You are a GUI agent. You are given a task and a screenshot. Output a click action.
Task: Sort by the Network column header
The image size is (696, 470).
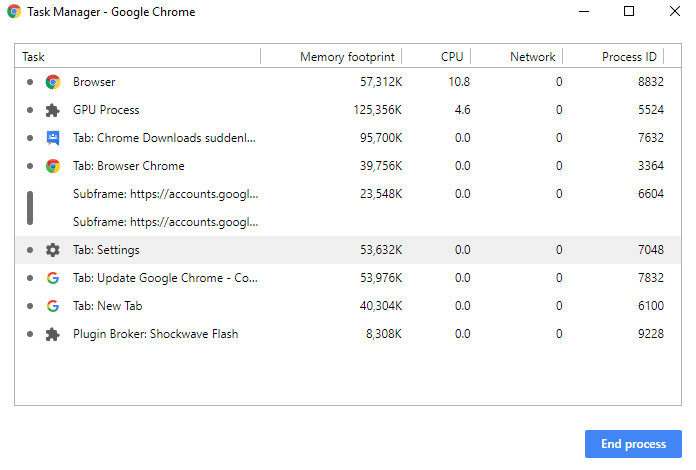(x=533, y=57)
